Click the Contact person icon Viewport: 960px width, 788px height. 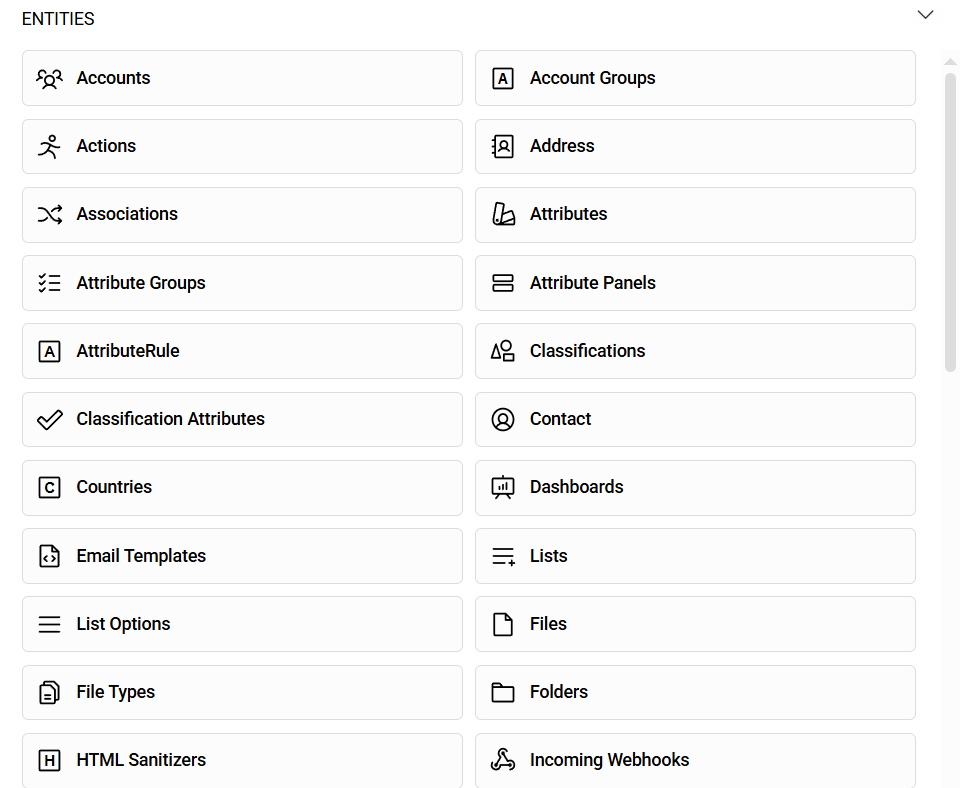pyautogui.click(x=503, y=419)
